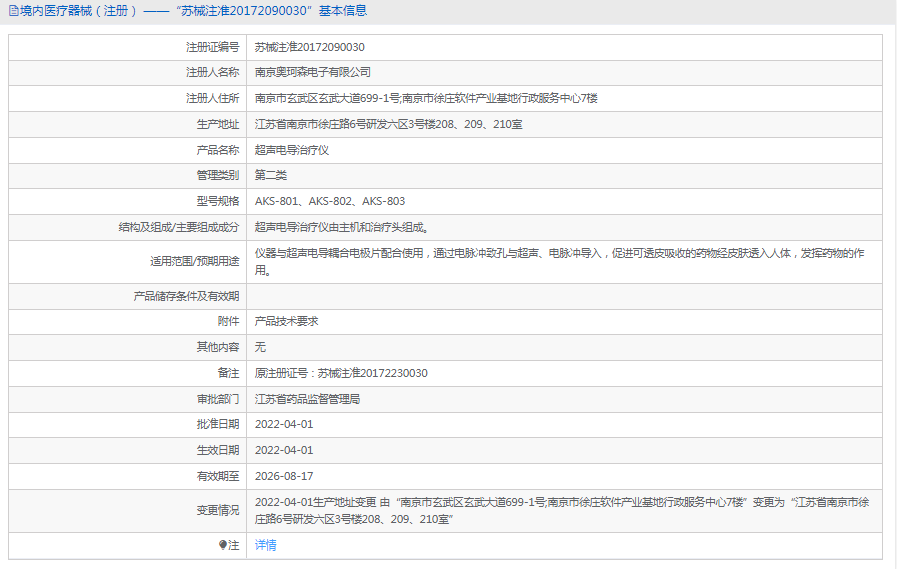Select the 备注 text 原注册证号：苏械注准20172230030
897x569 pixels.
(x=341, y=373)
